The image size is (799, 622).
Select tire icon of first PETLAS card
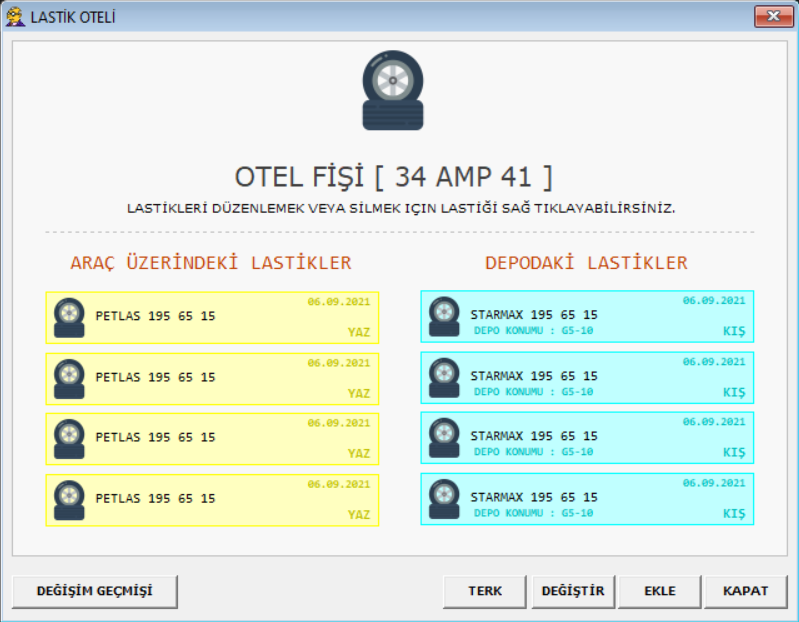pyautogui.click(x=69, y=317)
